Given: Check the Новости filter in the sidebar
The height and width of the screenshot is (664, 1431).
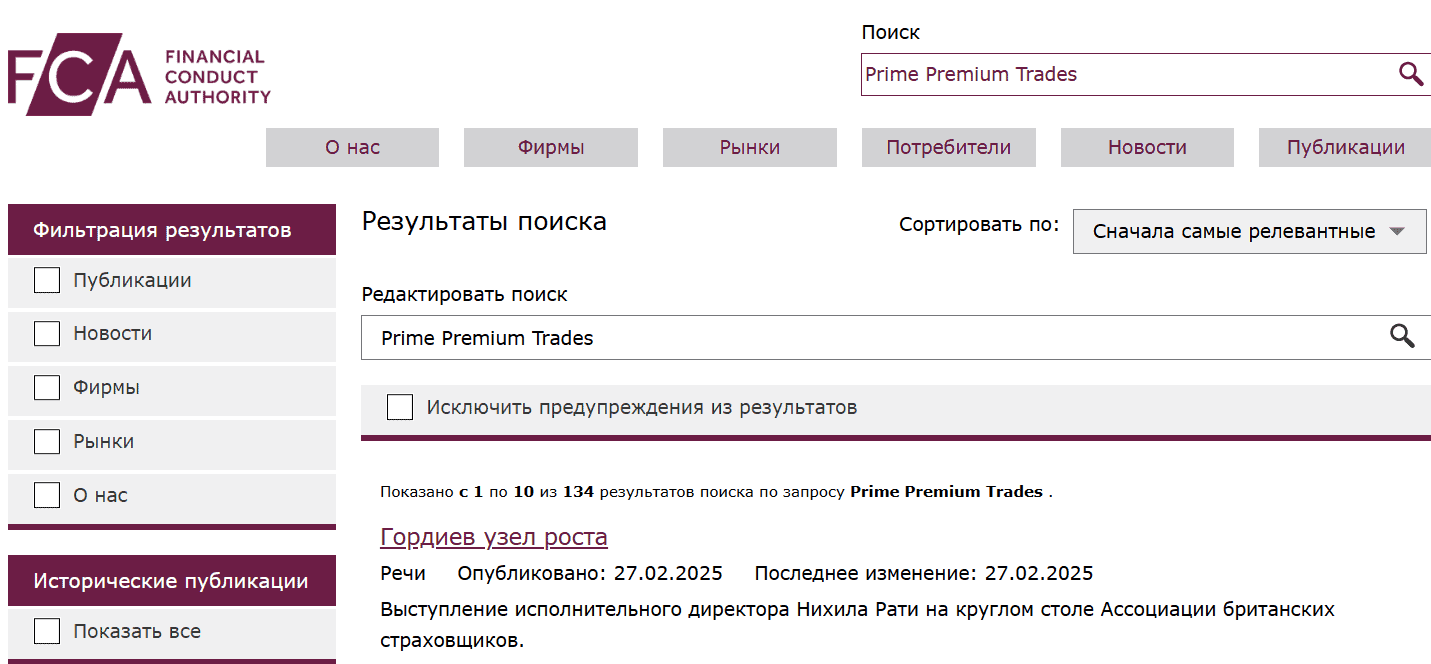Looking at the screenshot, I should pos(46,333).
